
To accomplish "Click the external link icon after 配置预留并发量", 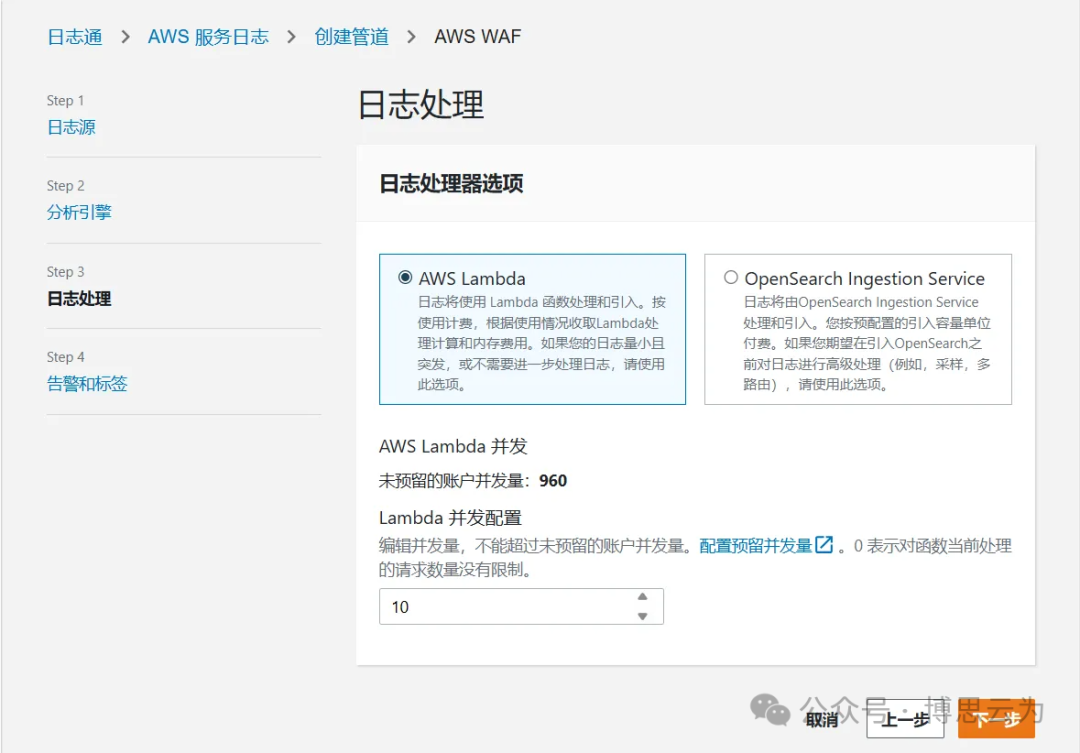I will click(x=824, y=545).
